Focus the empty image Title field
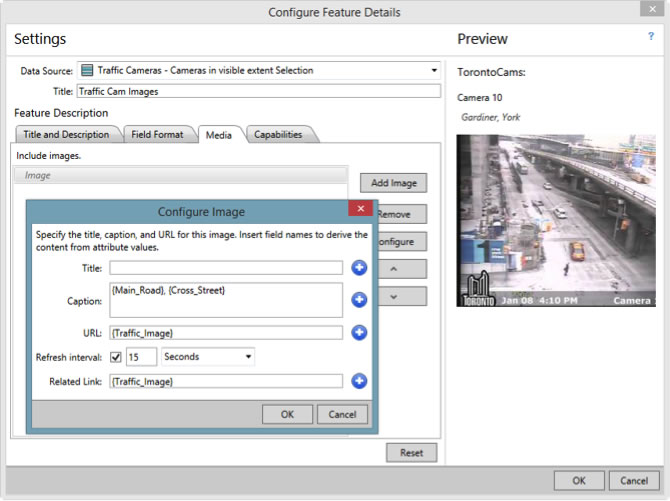This screenshot has width=670, height=501. tap(226, 268)
